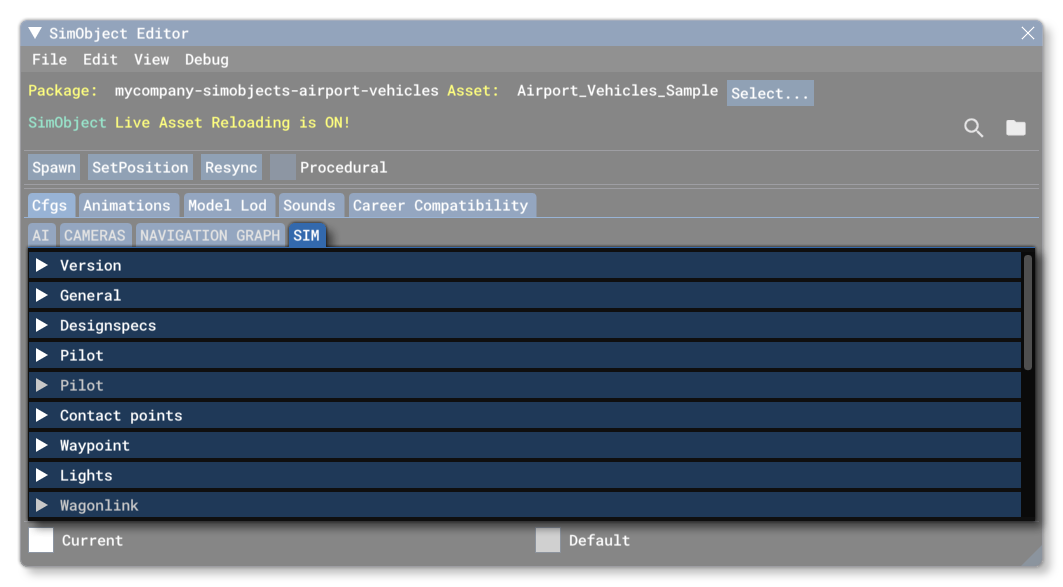Enable the Default checkbox
The width and height of the screenshot is (1063, 587).
pyautogui.click(x=547, y=540)
